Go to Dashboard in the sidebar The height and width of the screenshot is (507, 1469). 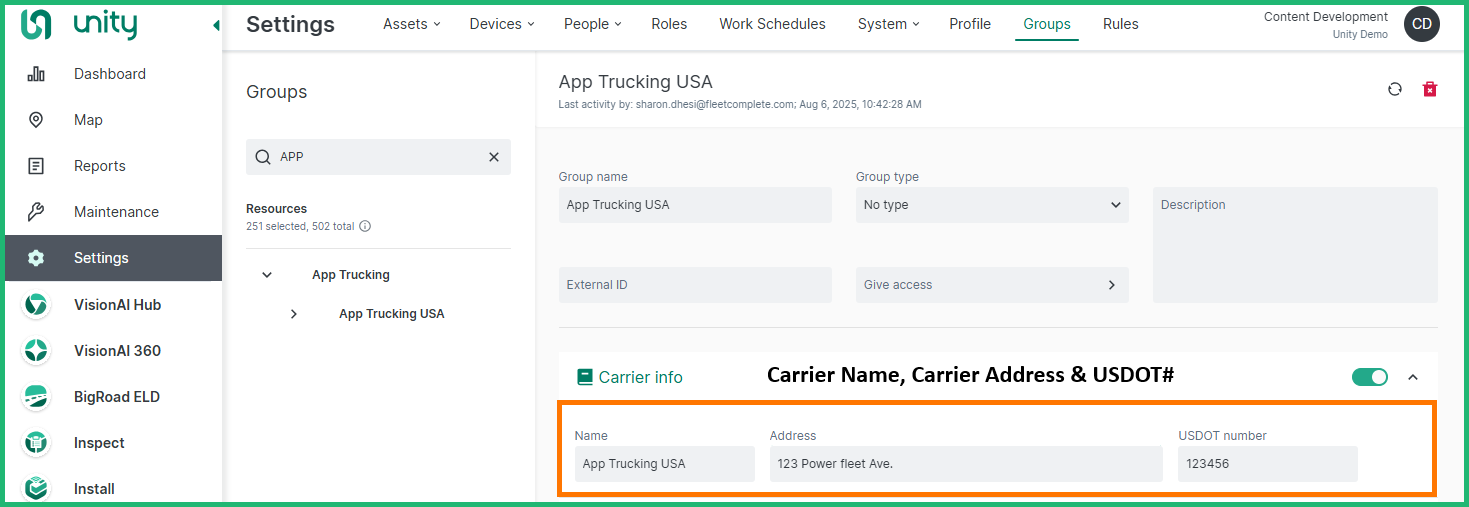pyautogui.click(x=109, y=74)
